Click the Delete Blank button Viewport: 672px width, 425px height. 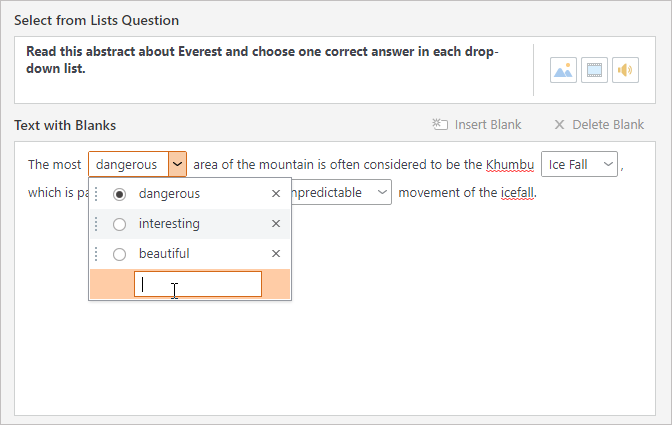599,125
